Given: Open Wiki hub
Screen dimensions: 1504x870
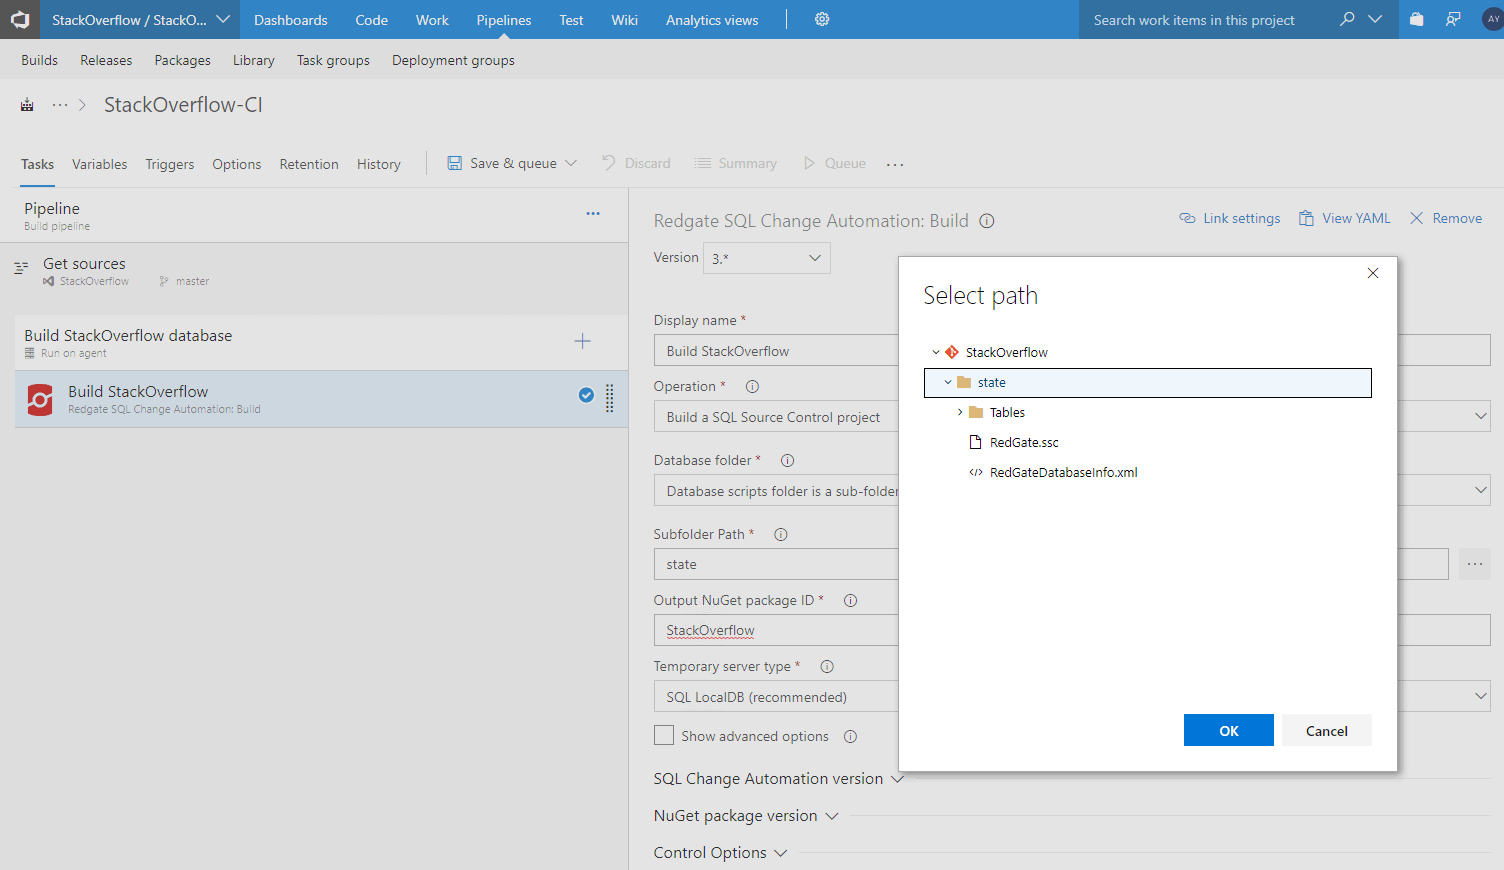Looking at the screenshot, I should [x=625, y=20].
